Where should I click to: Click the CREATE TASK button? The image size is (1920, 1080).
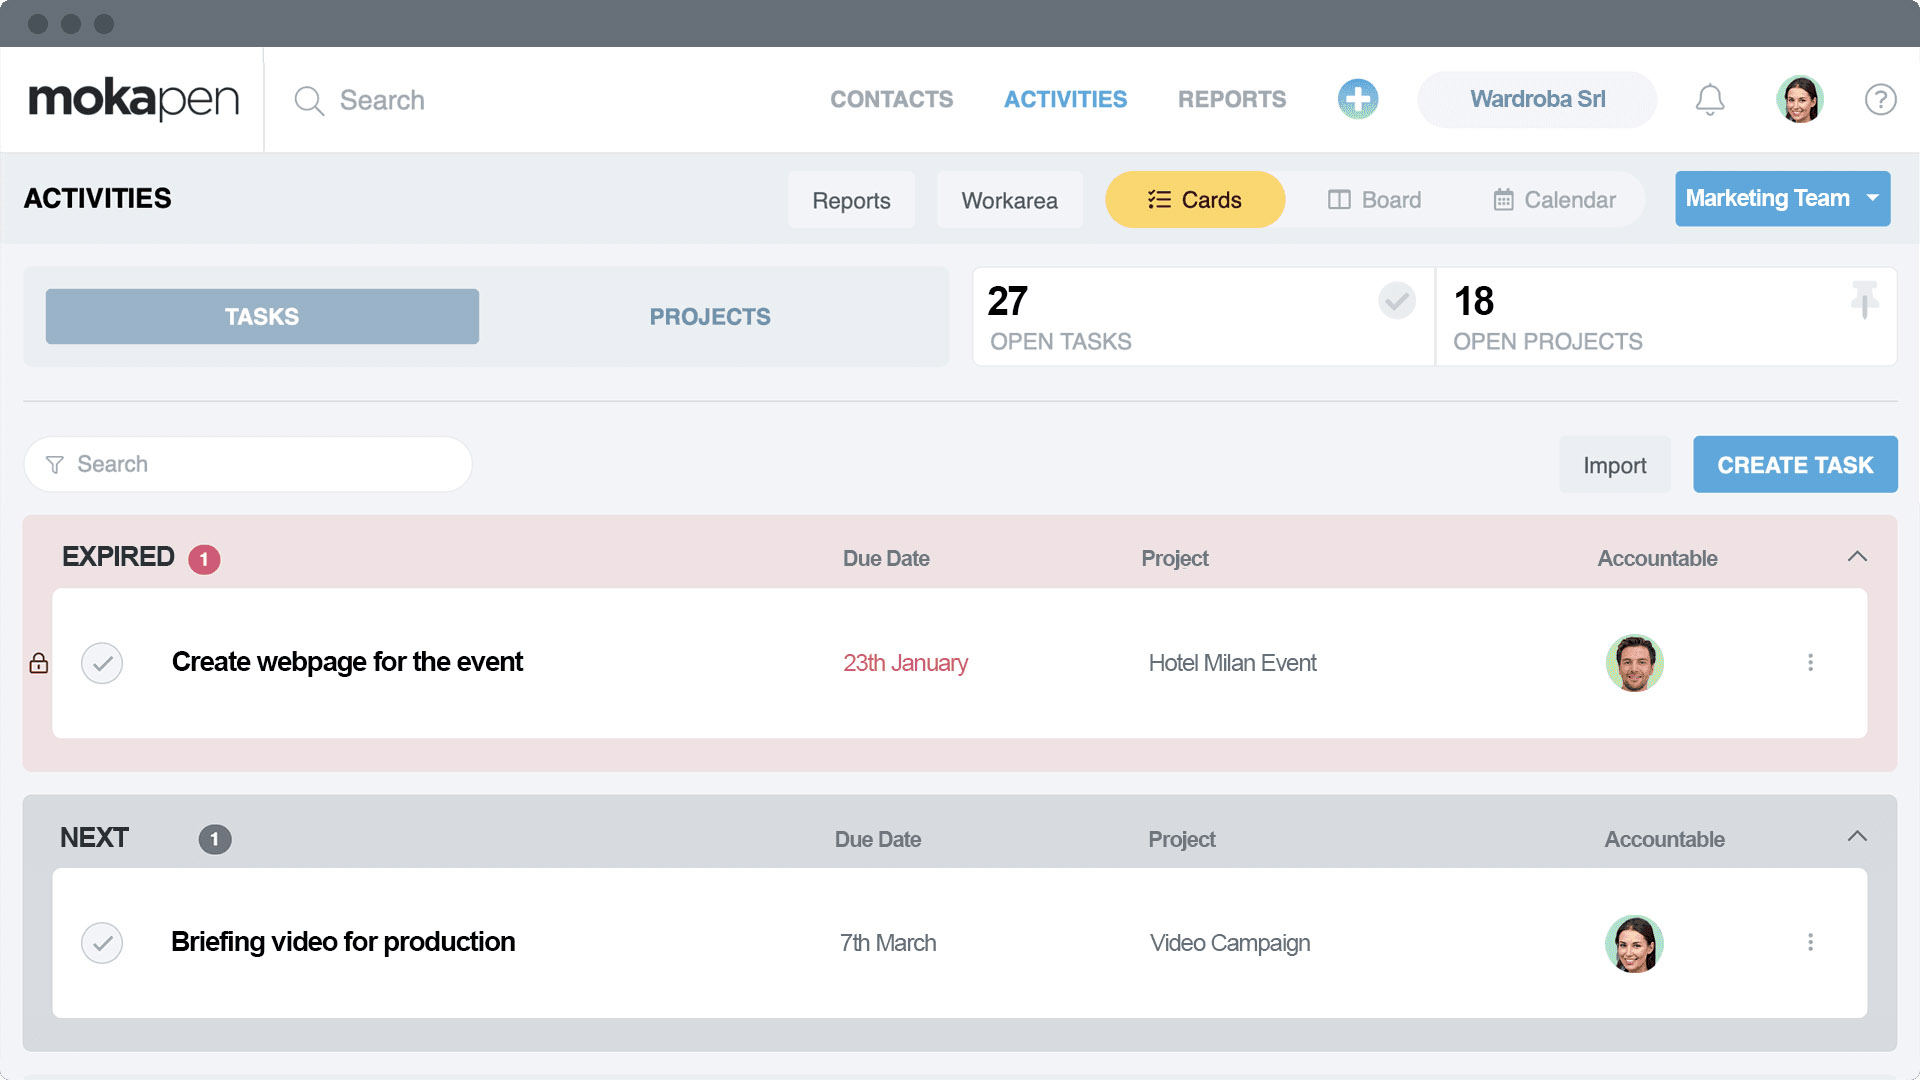click(x=1795, y=464)
